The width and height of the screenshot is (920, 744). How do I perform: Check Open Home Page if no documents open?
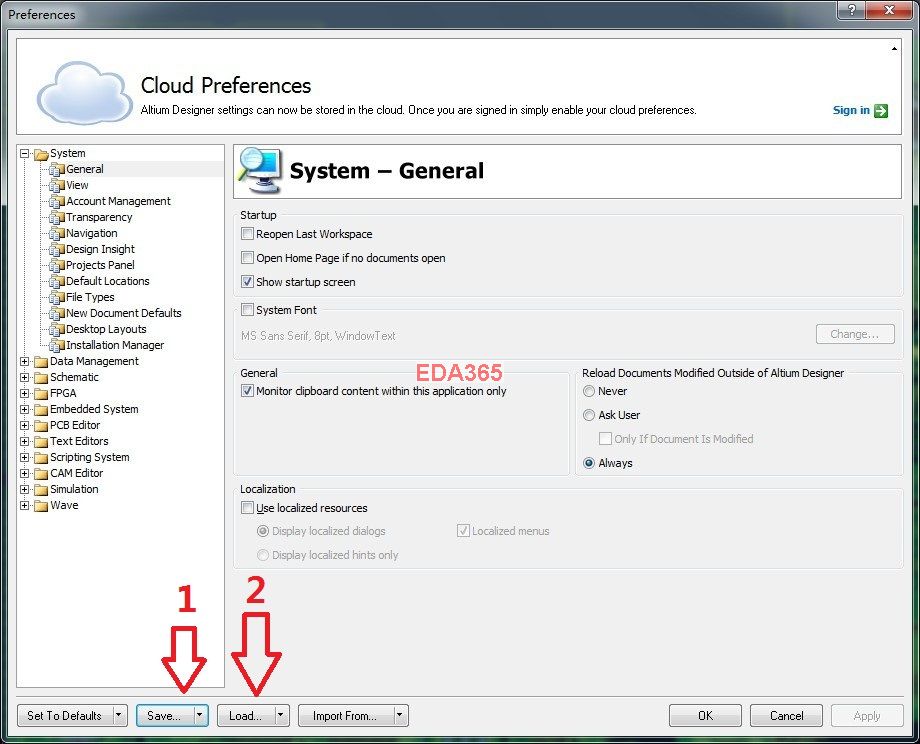coord(248,258)
